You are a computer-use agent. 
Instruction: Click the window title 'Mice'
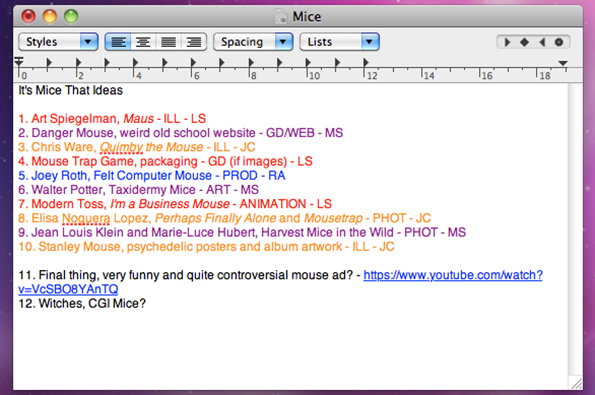point(307,17)
